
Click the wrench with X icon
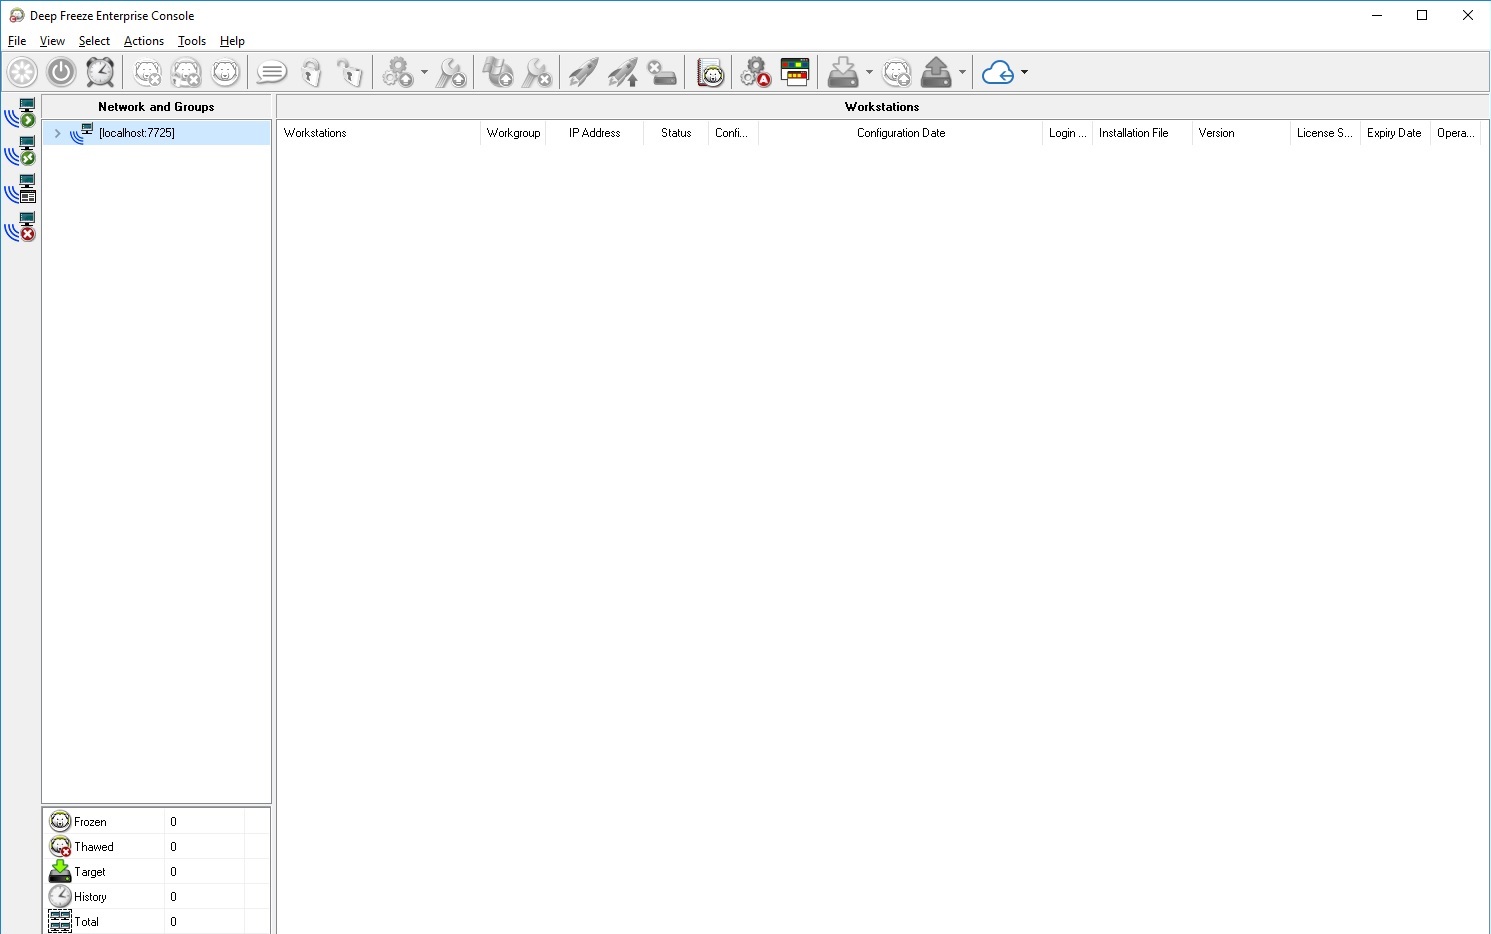(x=537, y=72)
